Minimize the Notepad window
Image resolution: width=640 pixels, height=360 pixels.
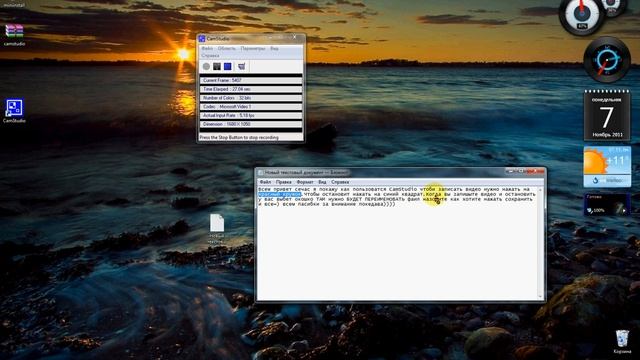click(510, 171)
